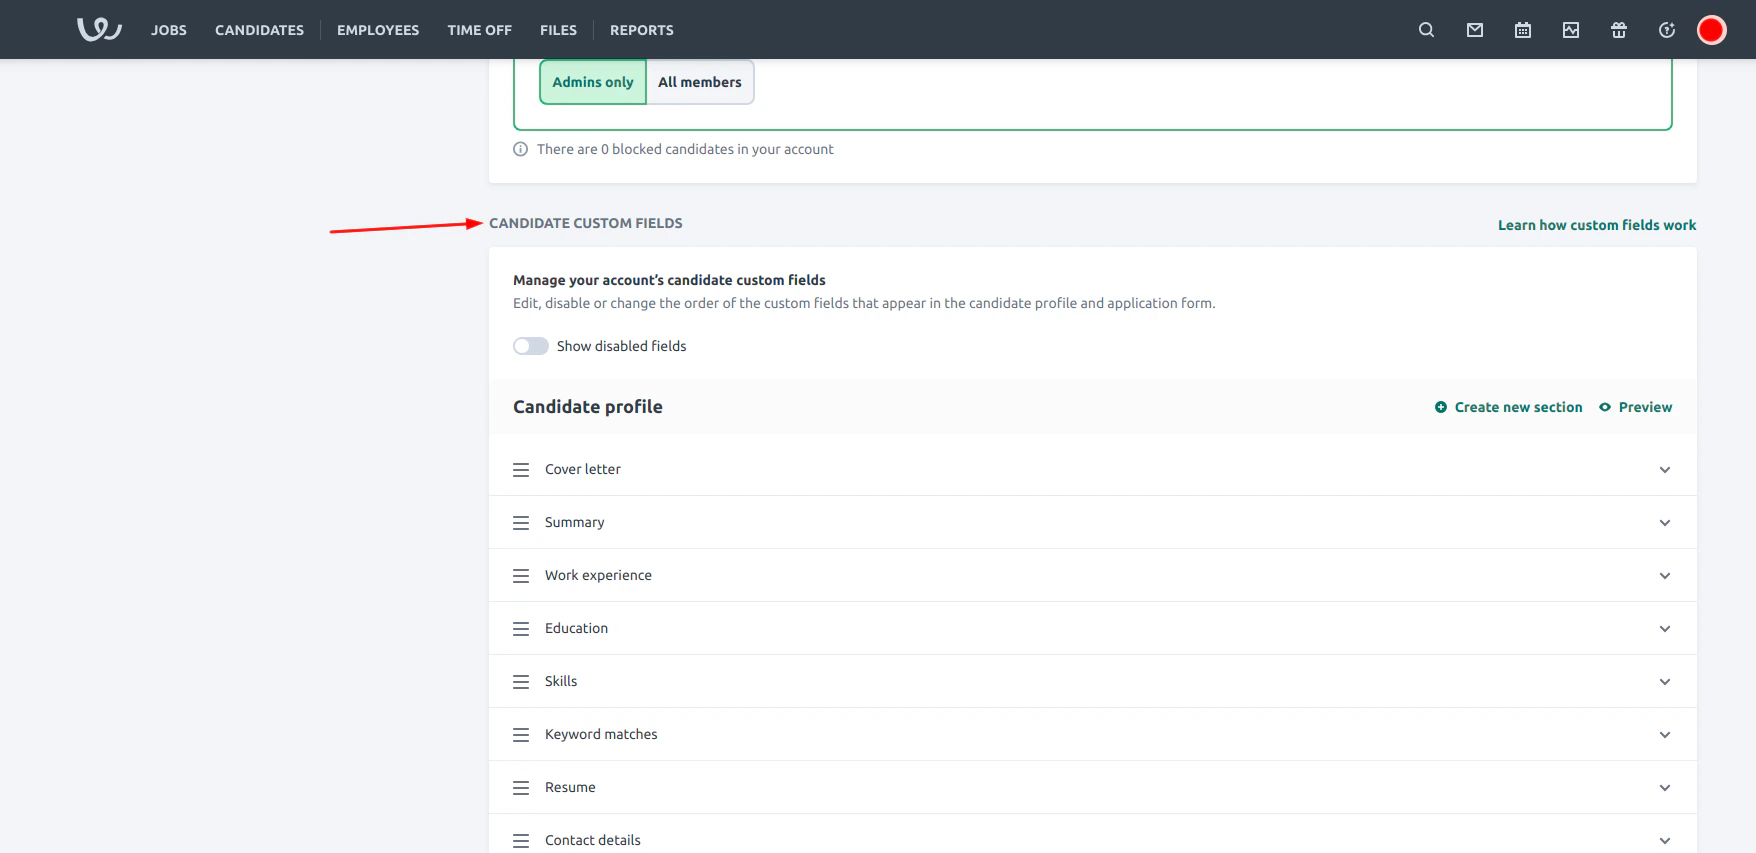Open the search icon in the header
1756x853 pixels.
(1427, 30)
